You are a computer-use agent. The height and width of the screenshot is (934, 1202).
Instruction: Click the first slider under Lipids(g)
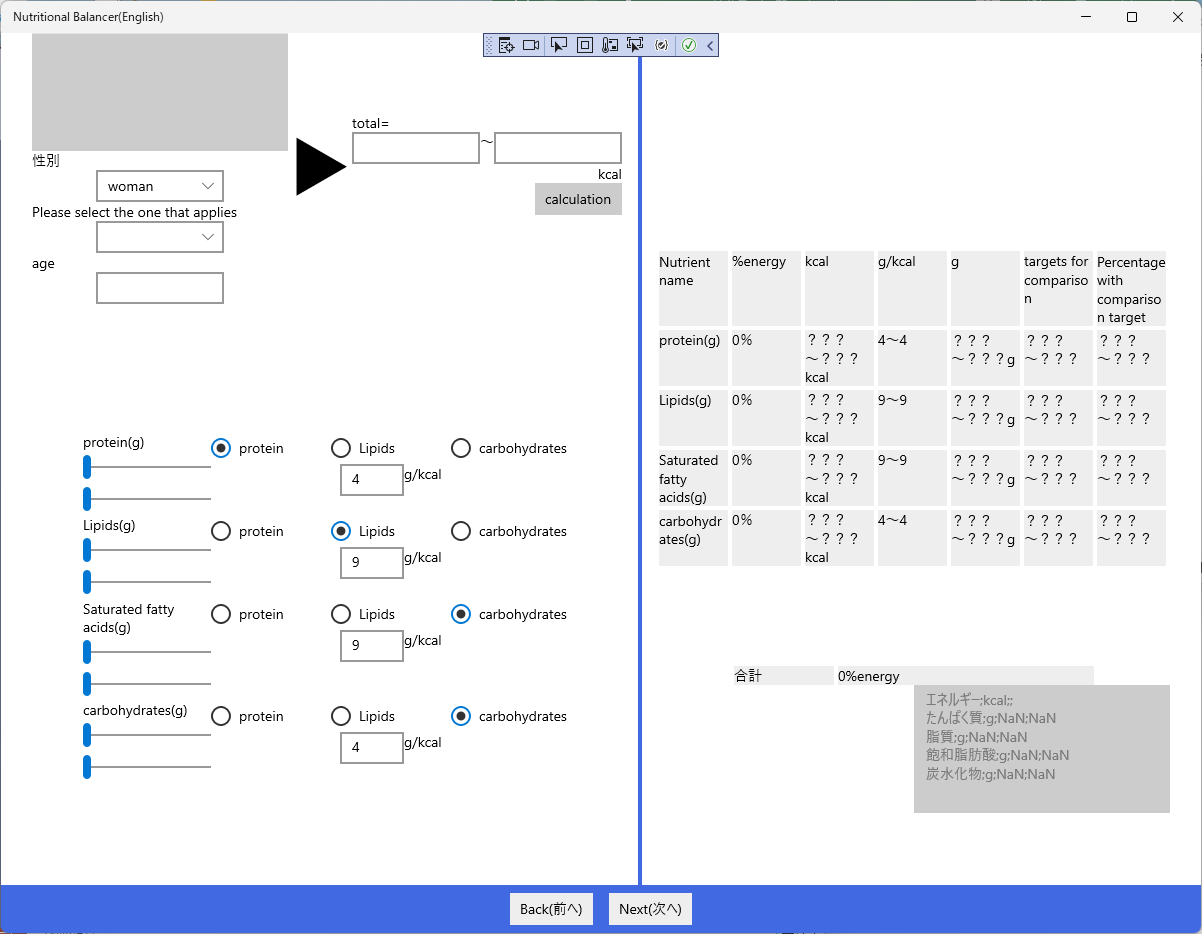pos(147,549)
